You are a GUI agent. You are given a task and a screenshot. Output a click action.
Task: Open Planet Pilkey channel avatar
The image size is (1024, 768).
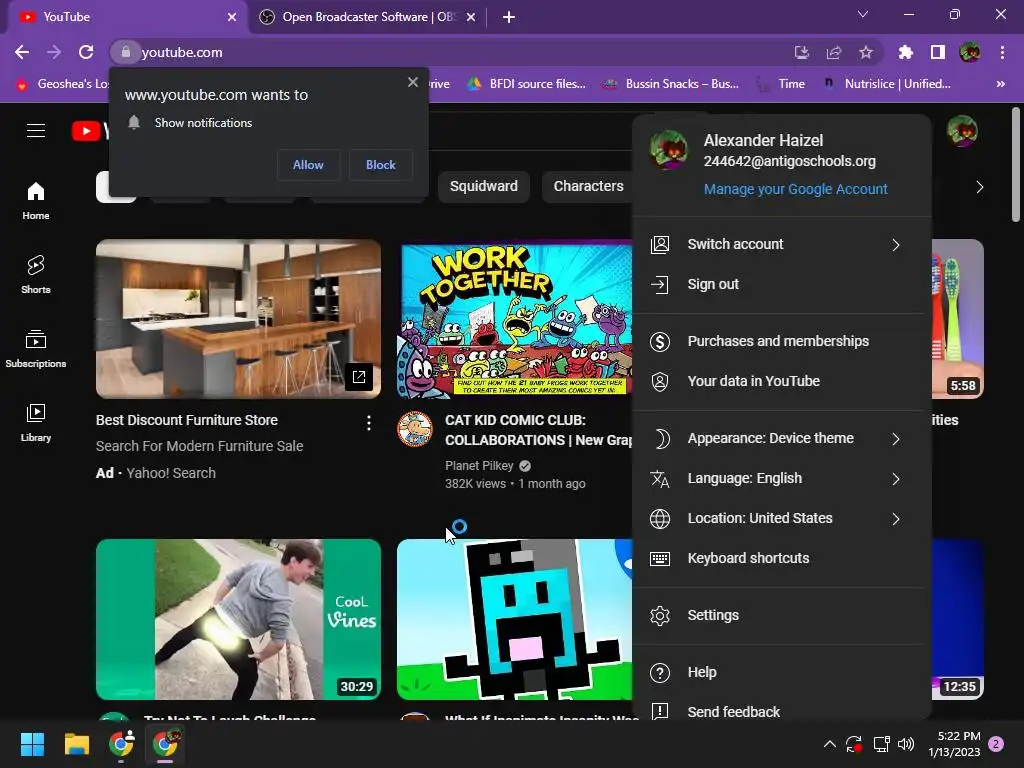(x=415, y=429)
